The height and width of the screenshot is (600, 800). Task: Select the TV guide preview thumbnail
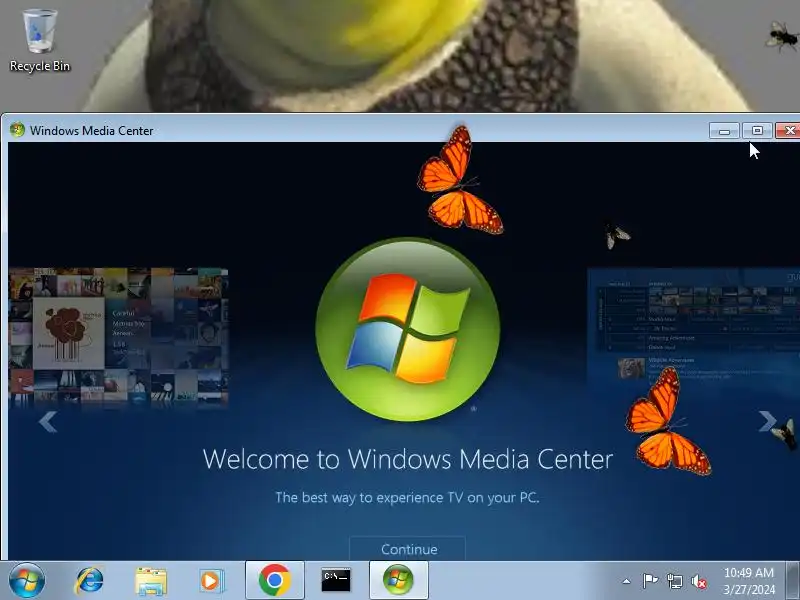[693, 327]
